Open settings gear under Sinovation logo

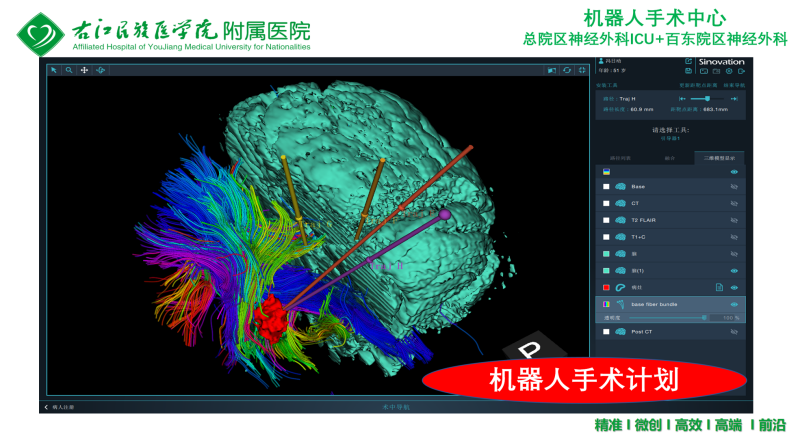point(729,71)
